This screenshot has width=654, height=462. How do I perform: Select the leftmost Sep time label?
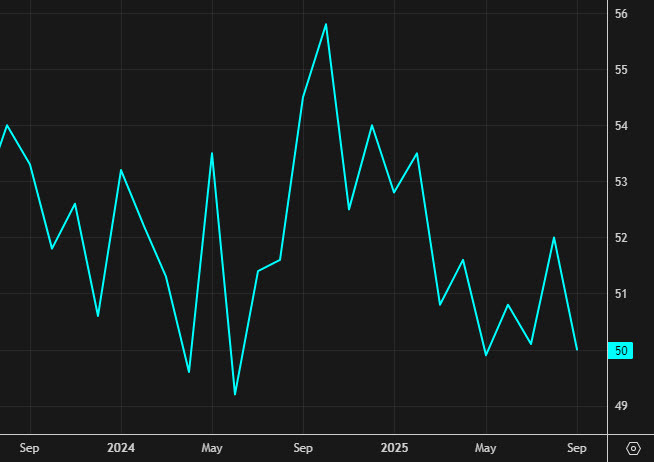(x=29, y=448)
